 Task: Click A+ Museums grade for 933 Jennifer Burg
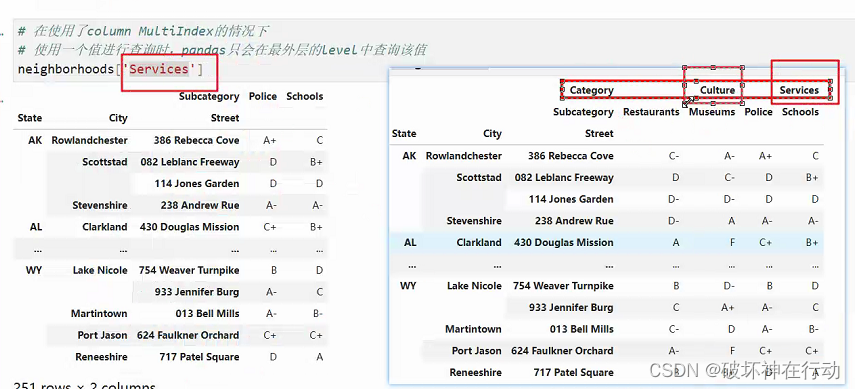click(x=728, y=308)
